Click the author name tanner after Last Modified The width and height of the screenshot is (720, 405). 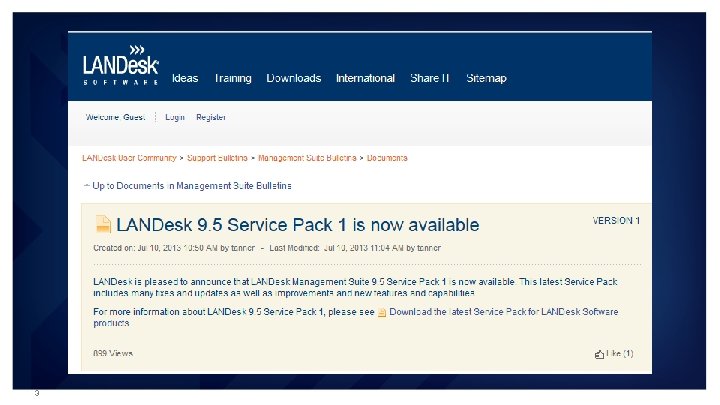click(429, 248)
